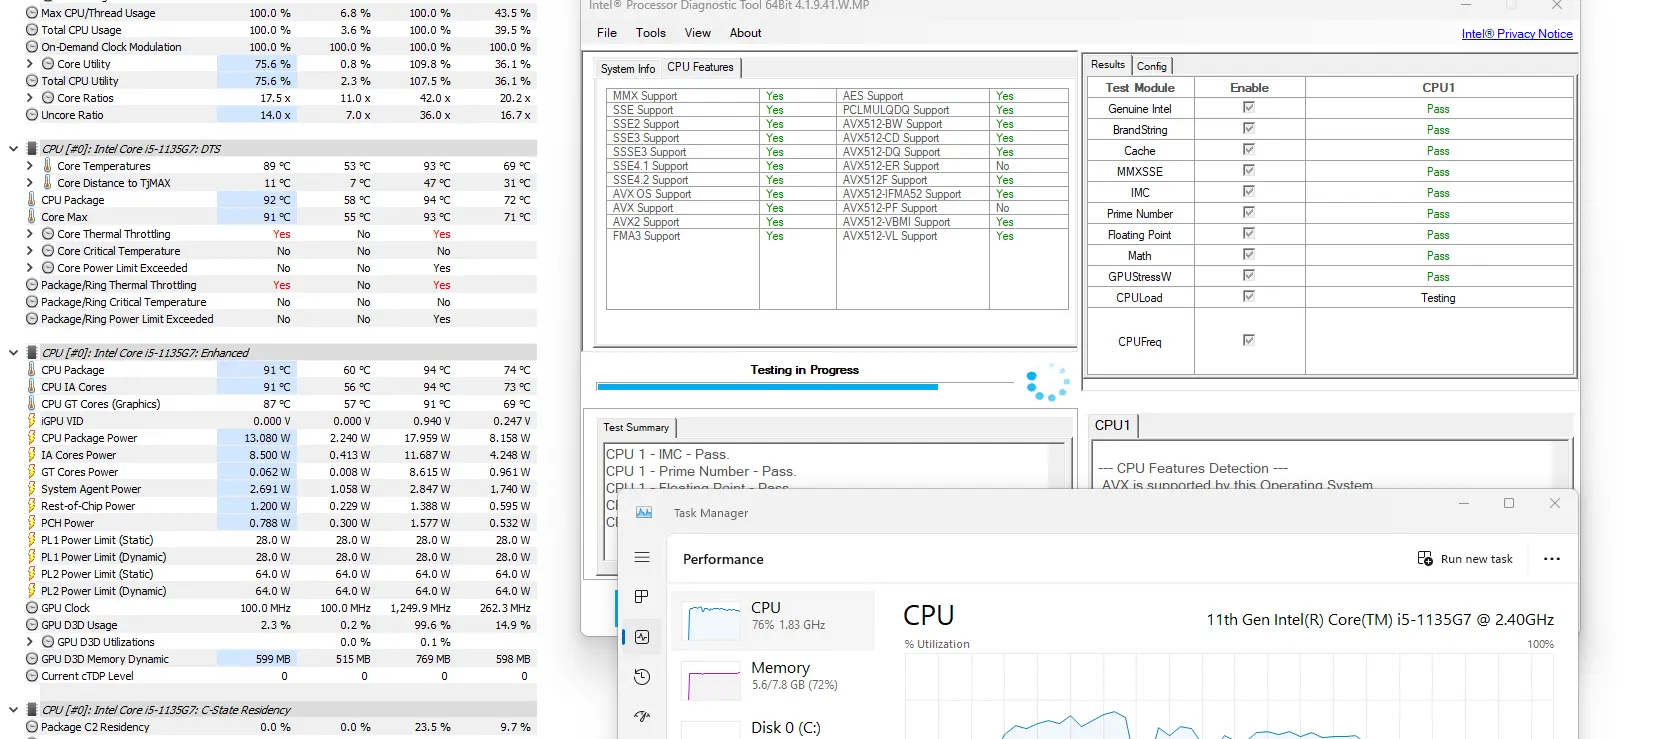Select the Disk 0 (C:) performance item
Image resolution: width=1659 pixels, height=739 pixels.
pos(773,727)
